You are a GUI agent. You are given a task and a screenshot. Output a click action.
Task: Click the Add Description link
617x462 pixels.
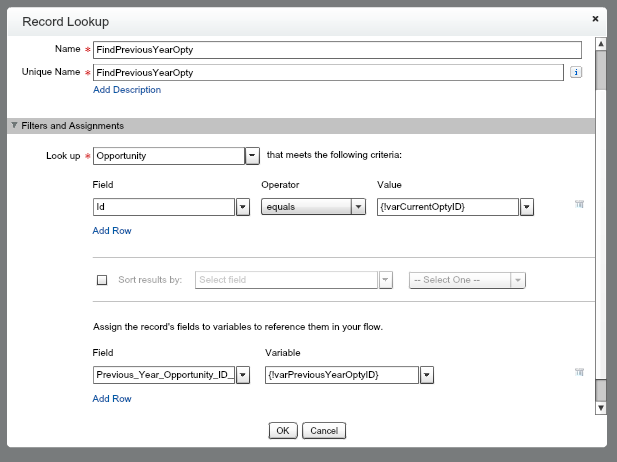126,90
